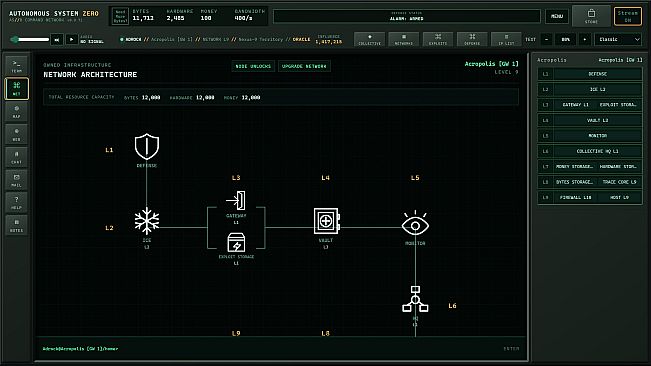Open the HELP sidebar panel
The height and width of the screenshot is (366, 651).
pyautogui.click(x=17, y=203)
